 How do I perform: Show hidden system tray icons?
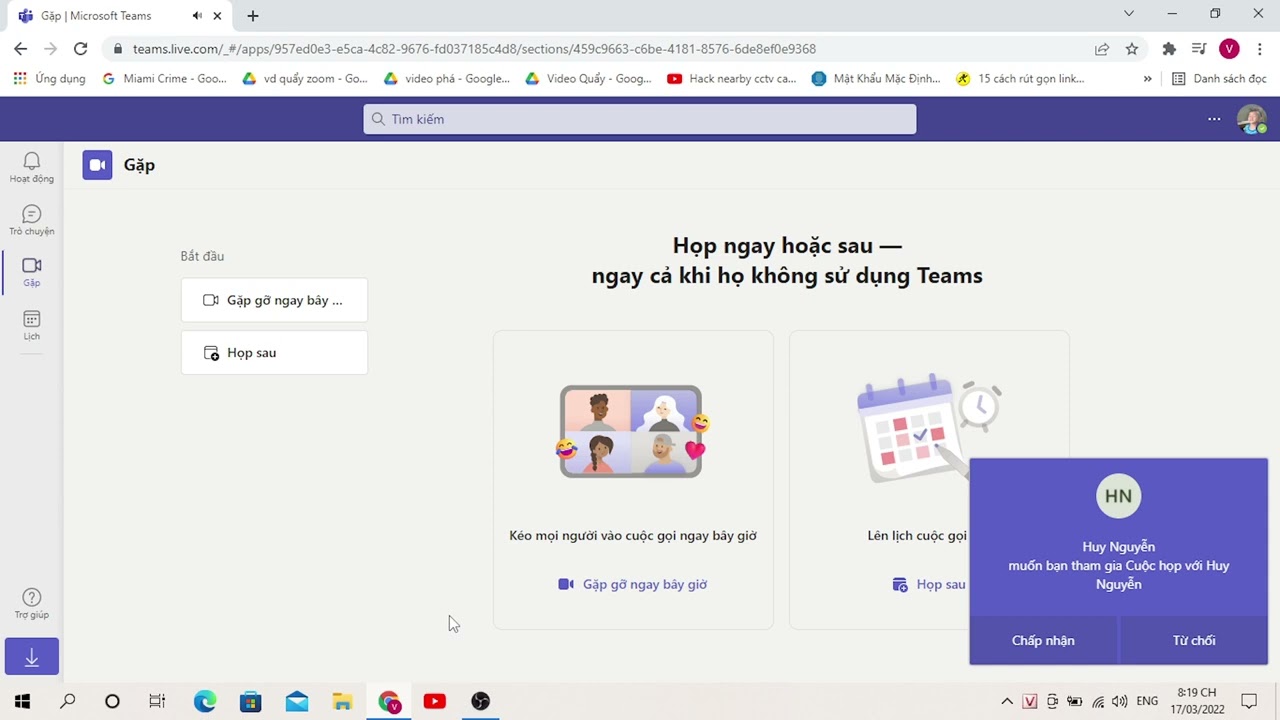point(1007,701)
